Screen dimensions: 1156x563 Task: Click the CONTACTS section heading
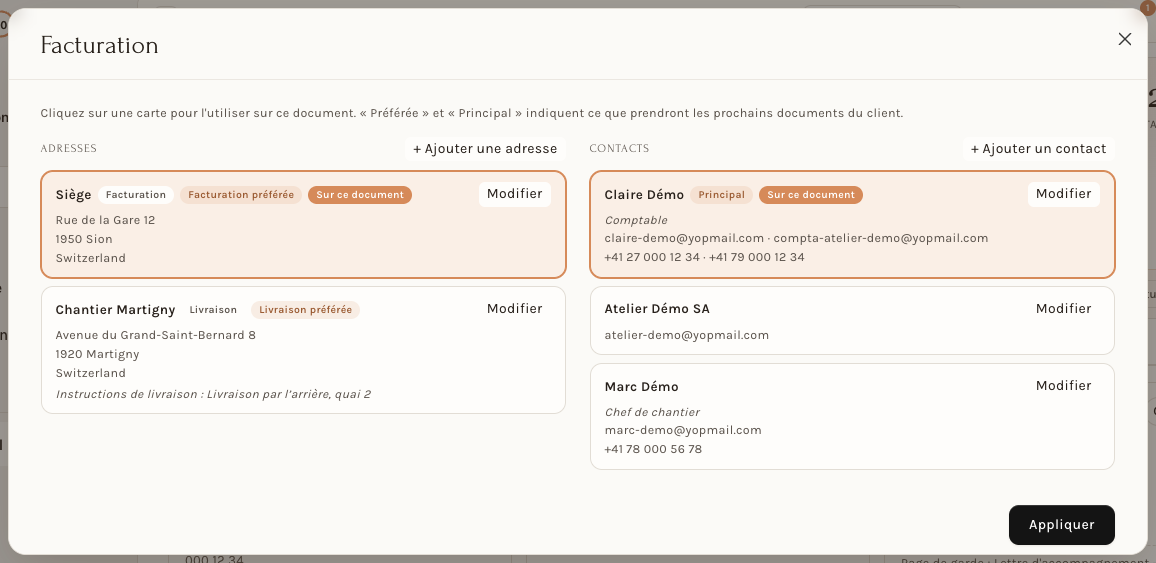tap(619, 148)
